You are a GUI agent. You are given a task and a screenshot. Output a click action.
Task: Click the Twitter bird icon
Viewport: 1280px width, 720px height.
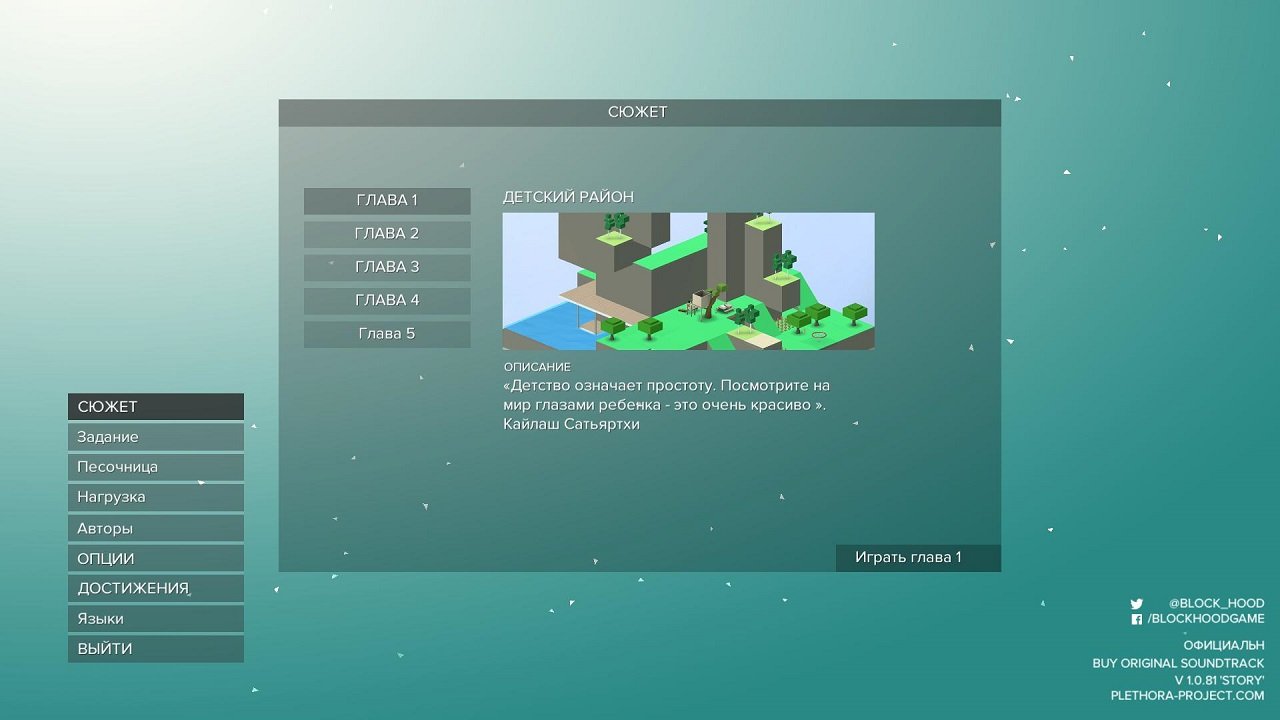pyautogui.click(x=1137, y=603)
